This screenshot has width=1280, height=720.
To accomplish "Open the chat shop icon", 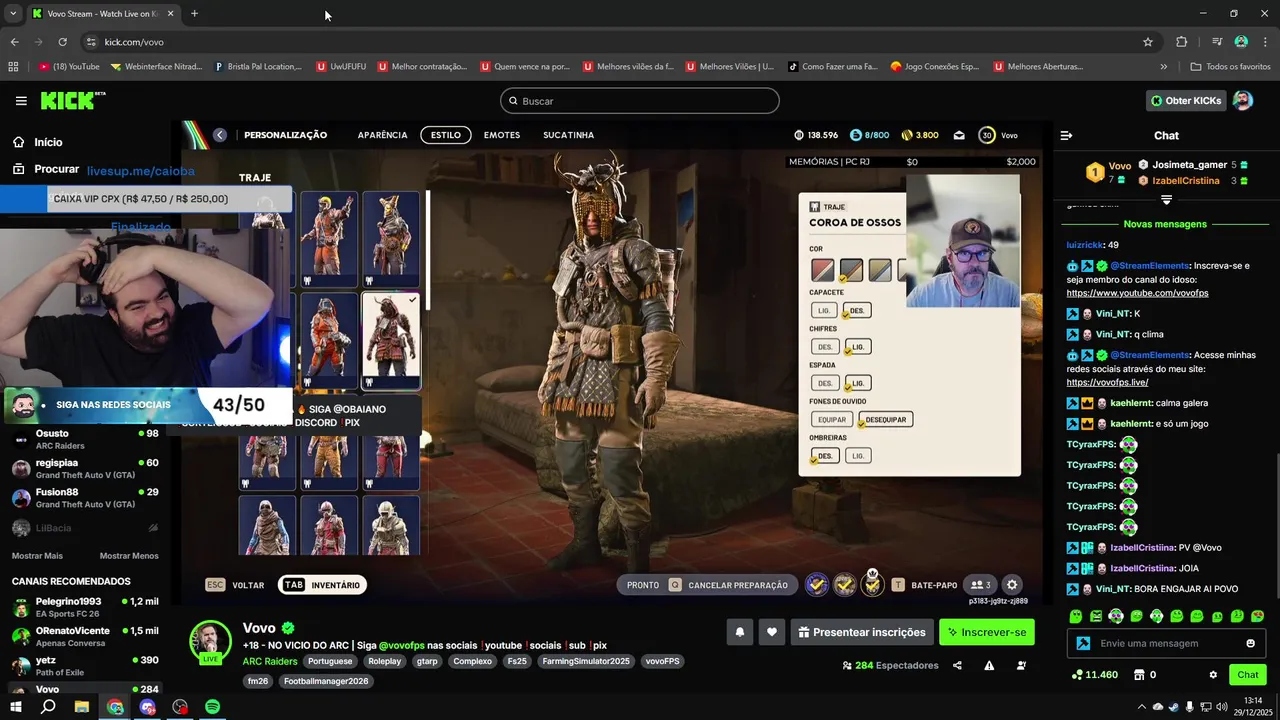I will click(x=1138, y=675).
